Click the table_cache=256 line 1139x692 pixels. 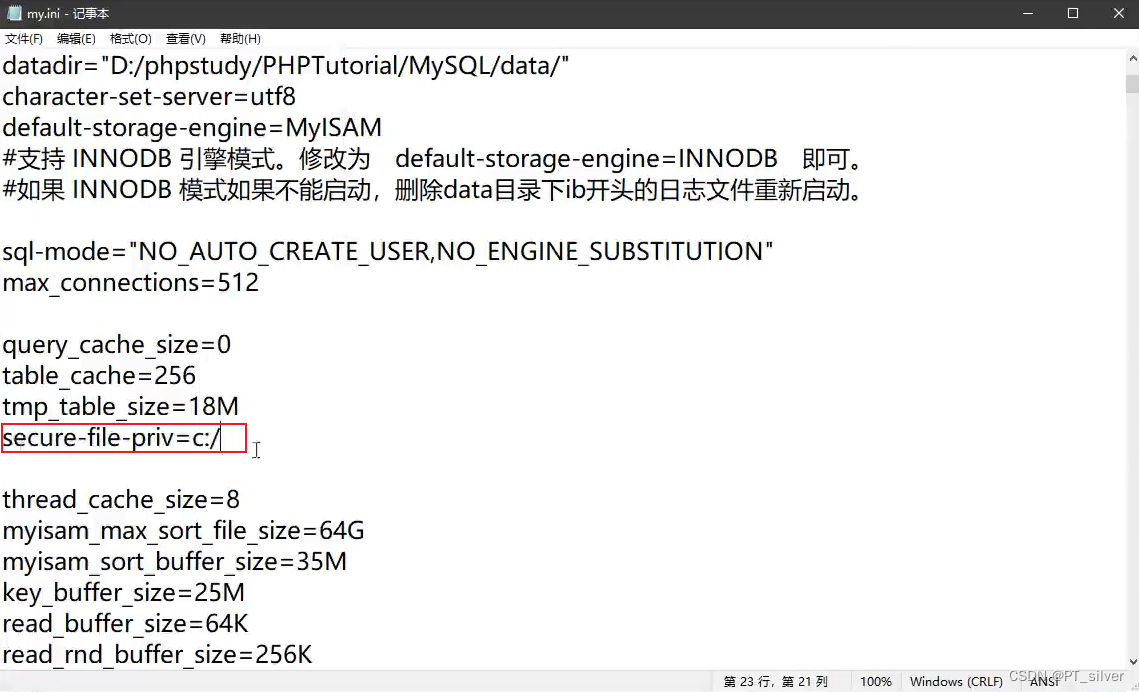coord(99,375)
